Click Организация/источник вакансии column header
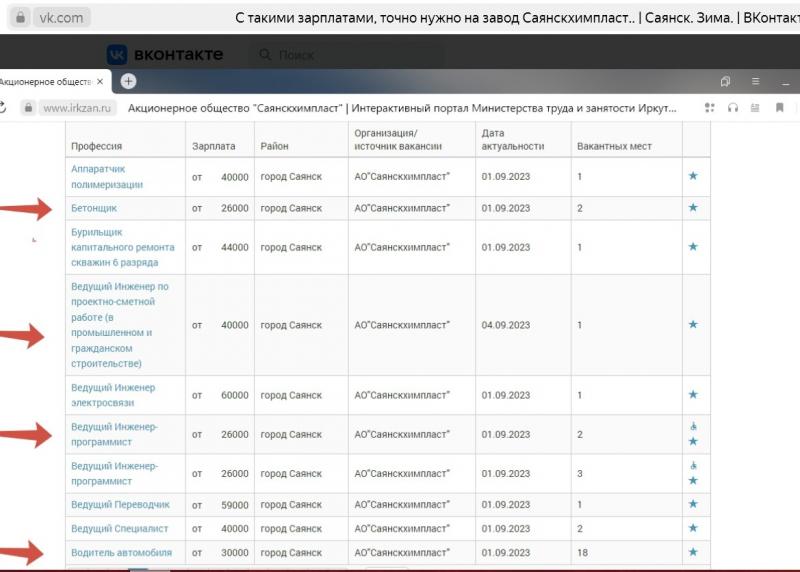 (x=398, y=139)
